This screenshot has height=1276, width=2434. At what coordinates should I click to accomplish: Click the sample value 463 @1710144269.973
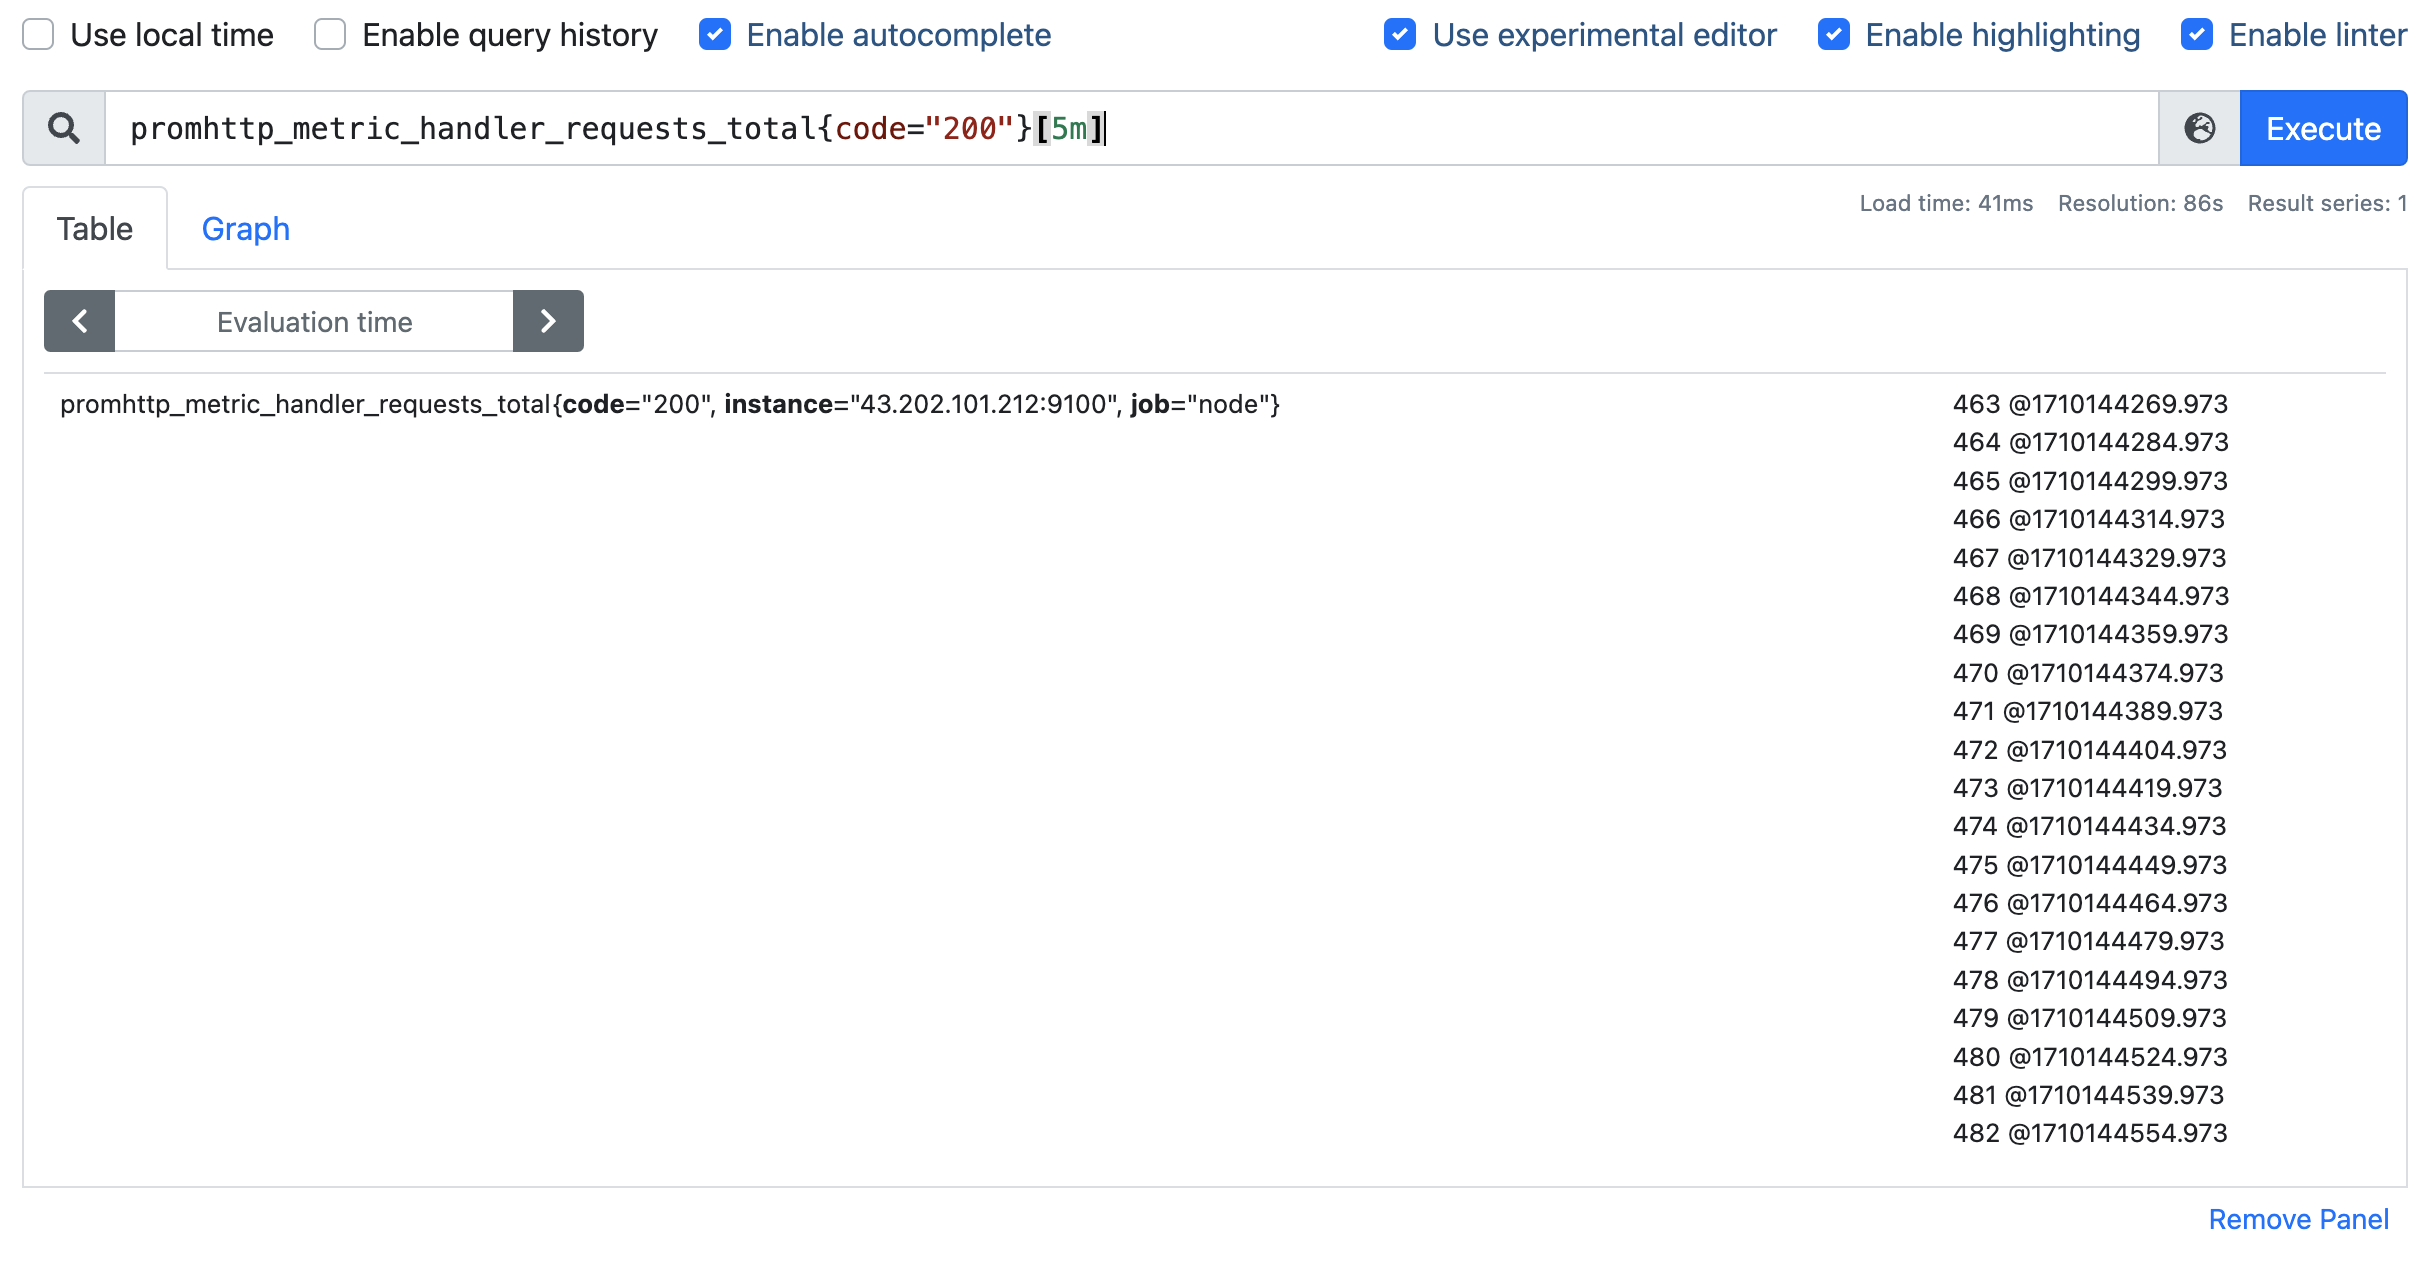[2090, 404]
